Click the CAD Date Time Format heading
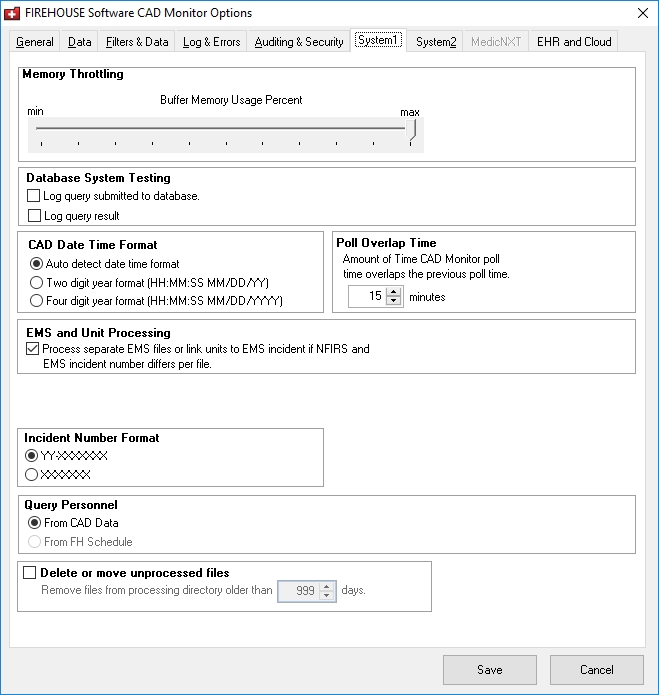This screenshot has width=659, height=695. click(x=93, y=245)
